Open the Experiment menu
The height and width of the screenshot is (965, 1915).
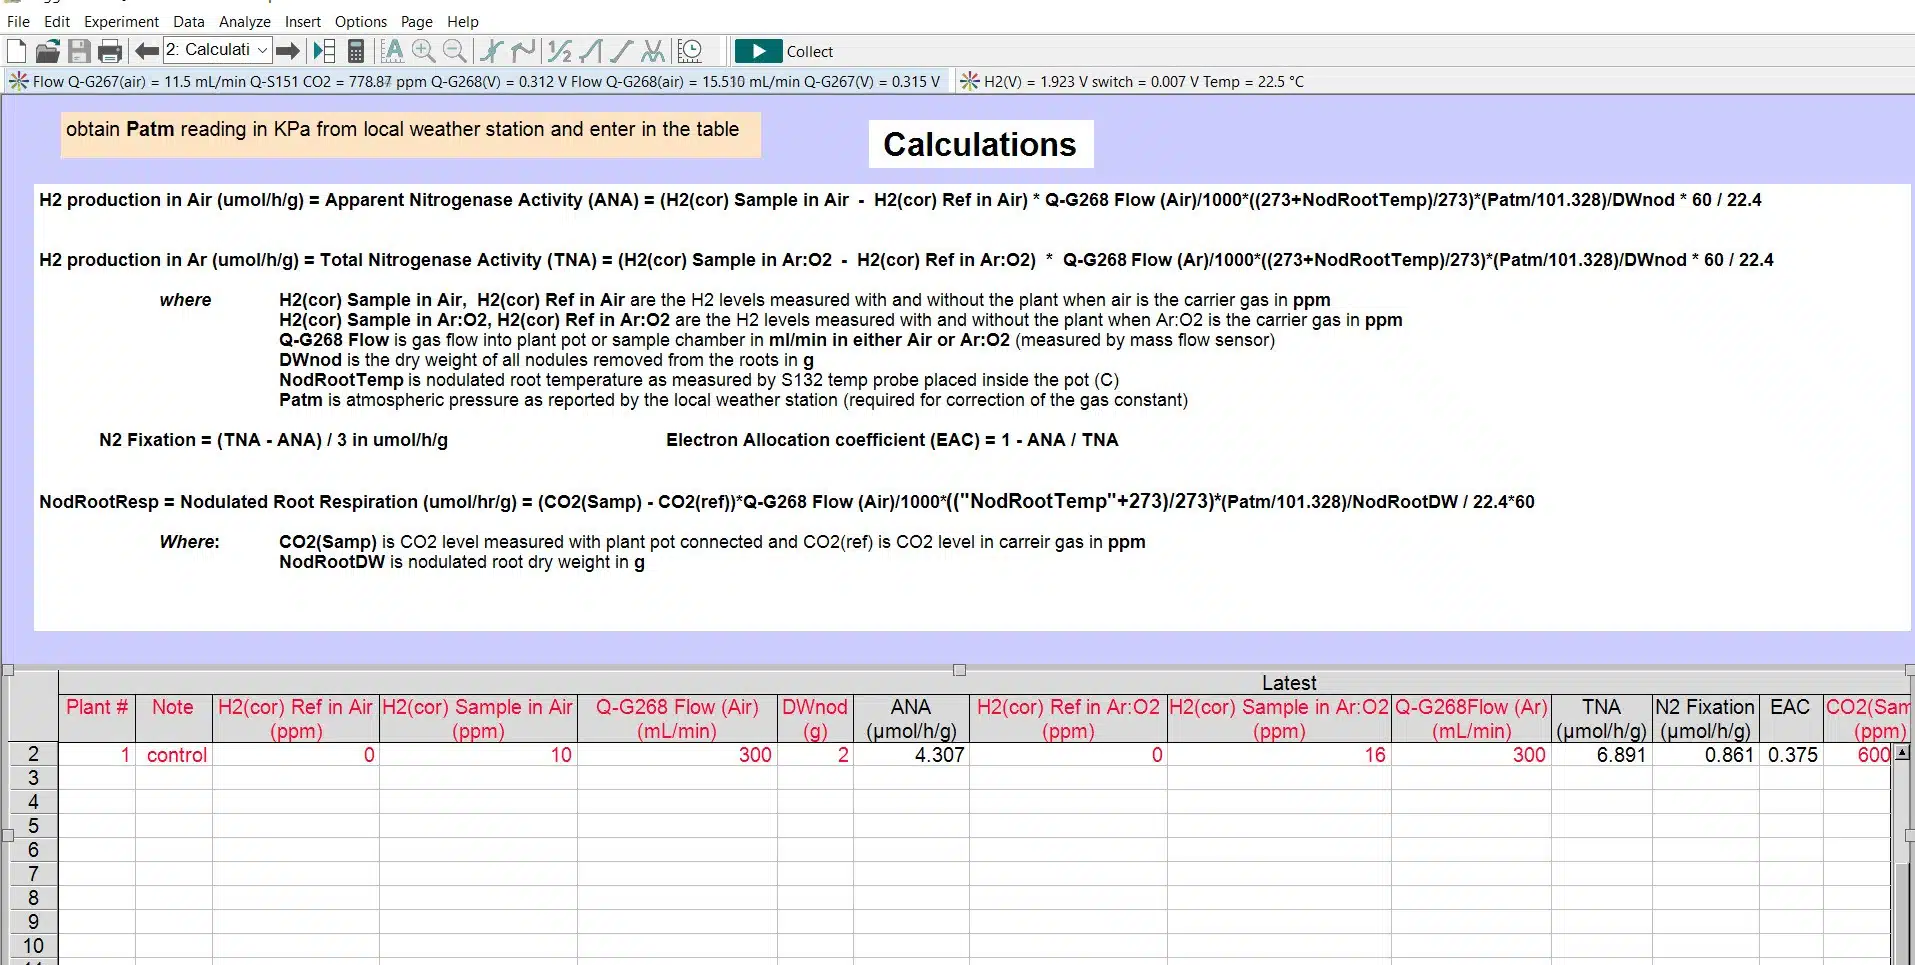[x=121, y=21]
